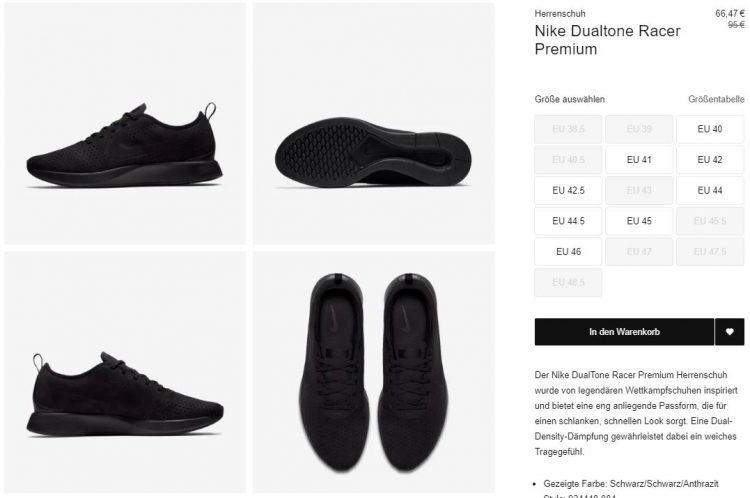The width and height of the screenshot is (750, 498).
Task: Choose size EU 42.5
Action: (x=568, y=190)
